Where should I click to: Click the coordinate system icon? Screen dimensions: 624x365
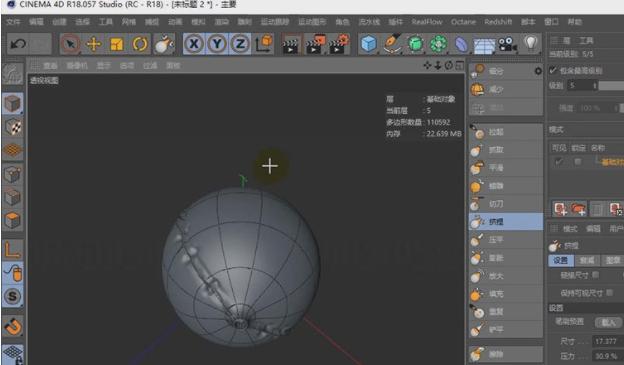point(264,43)
